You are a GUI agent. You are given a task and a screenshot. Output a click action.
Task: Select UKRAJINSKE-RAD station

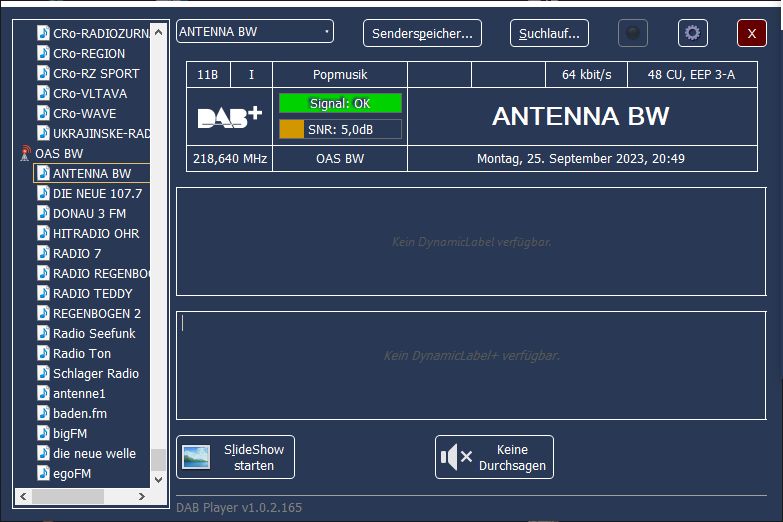101,133
